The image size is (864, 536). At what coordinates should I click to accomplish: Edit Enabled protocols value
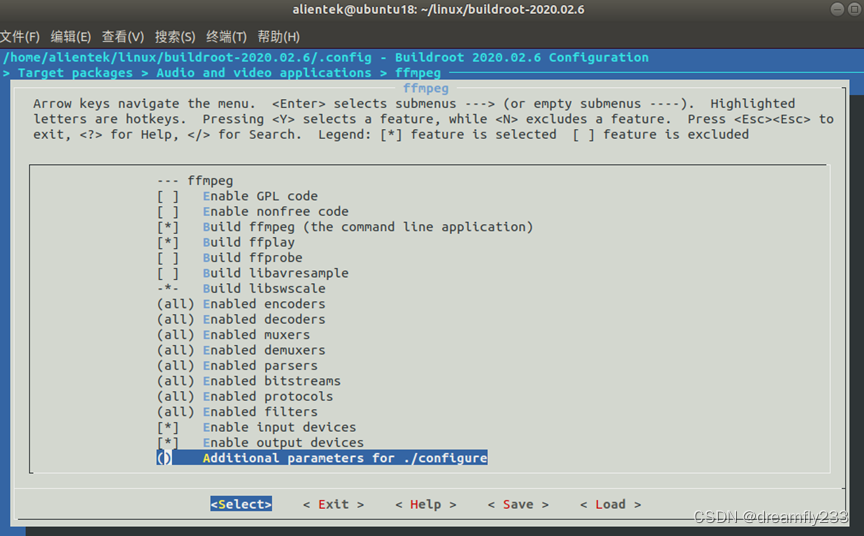pyautogui.click(x=245, y=397)
